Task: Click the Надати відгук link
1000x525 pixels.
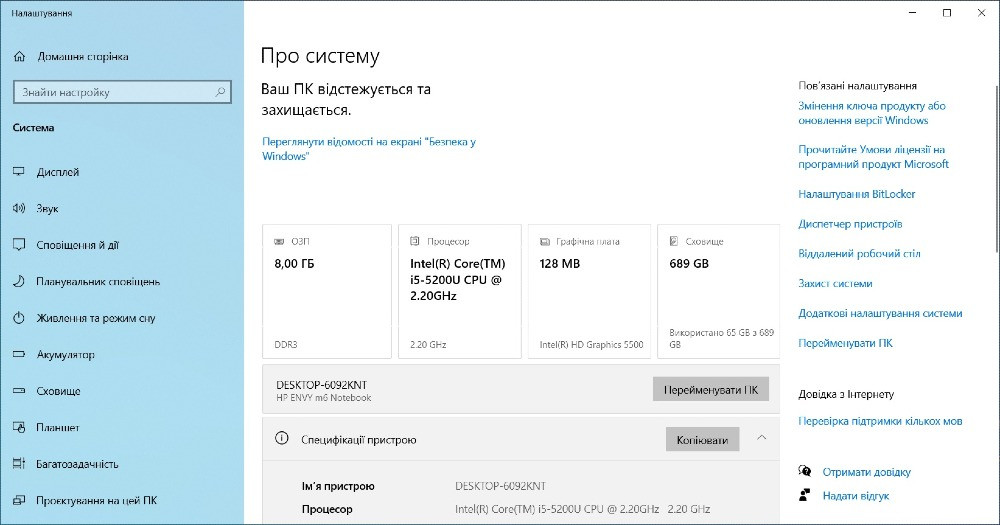Action: (x=855, y=496)
